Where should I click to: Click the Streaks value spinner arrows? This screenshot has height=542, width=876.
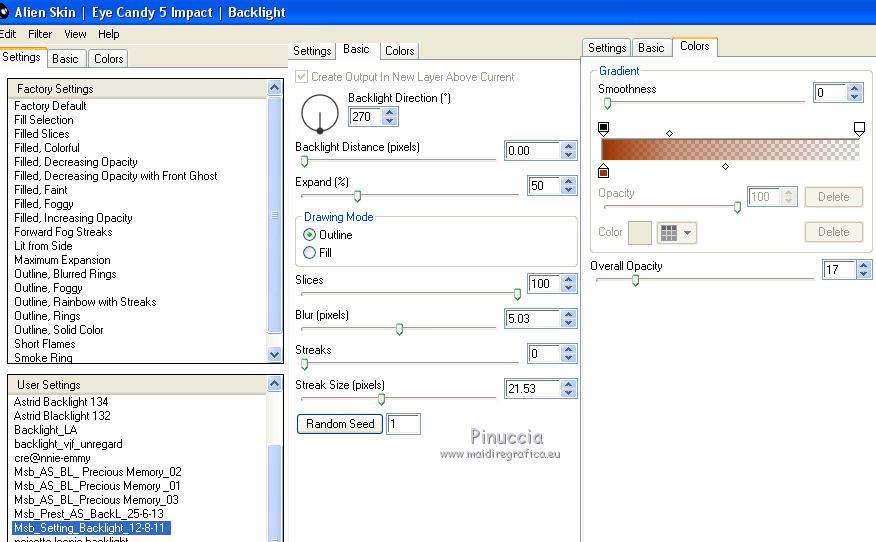(569, 353)
